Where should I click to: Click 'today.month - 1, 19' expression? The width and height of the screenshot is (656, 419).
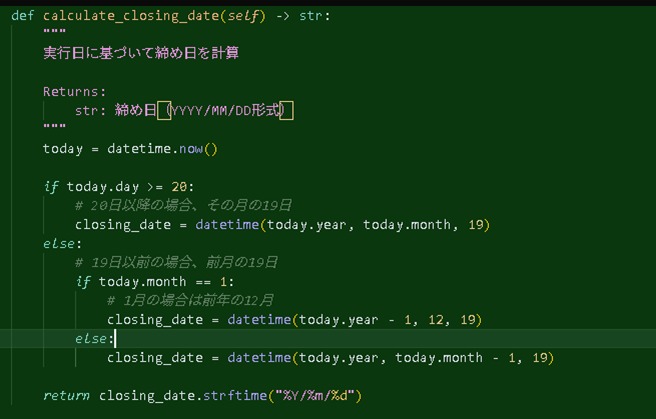(x=472, y=358)
